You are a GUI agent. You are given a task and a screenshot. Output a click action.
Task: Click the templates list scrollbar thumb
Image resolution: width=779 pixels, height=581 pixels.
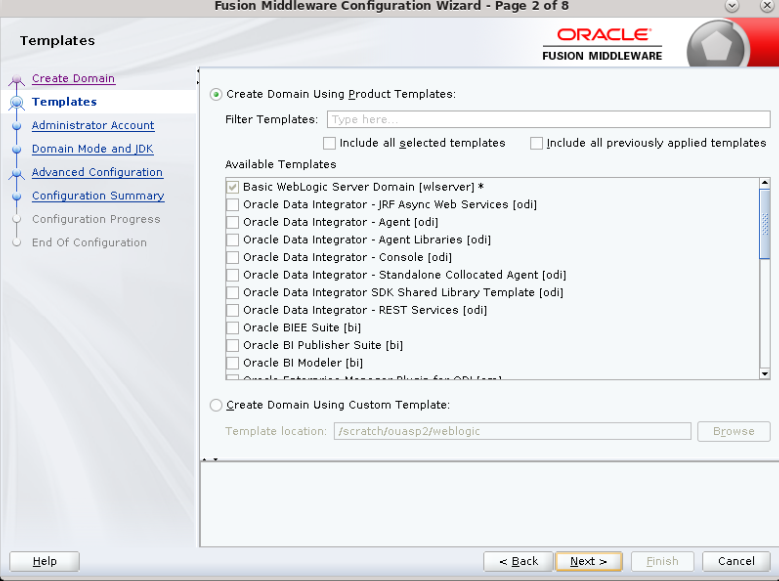[765, 224]
